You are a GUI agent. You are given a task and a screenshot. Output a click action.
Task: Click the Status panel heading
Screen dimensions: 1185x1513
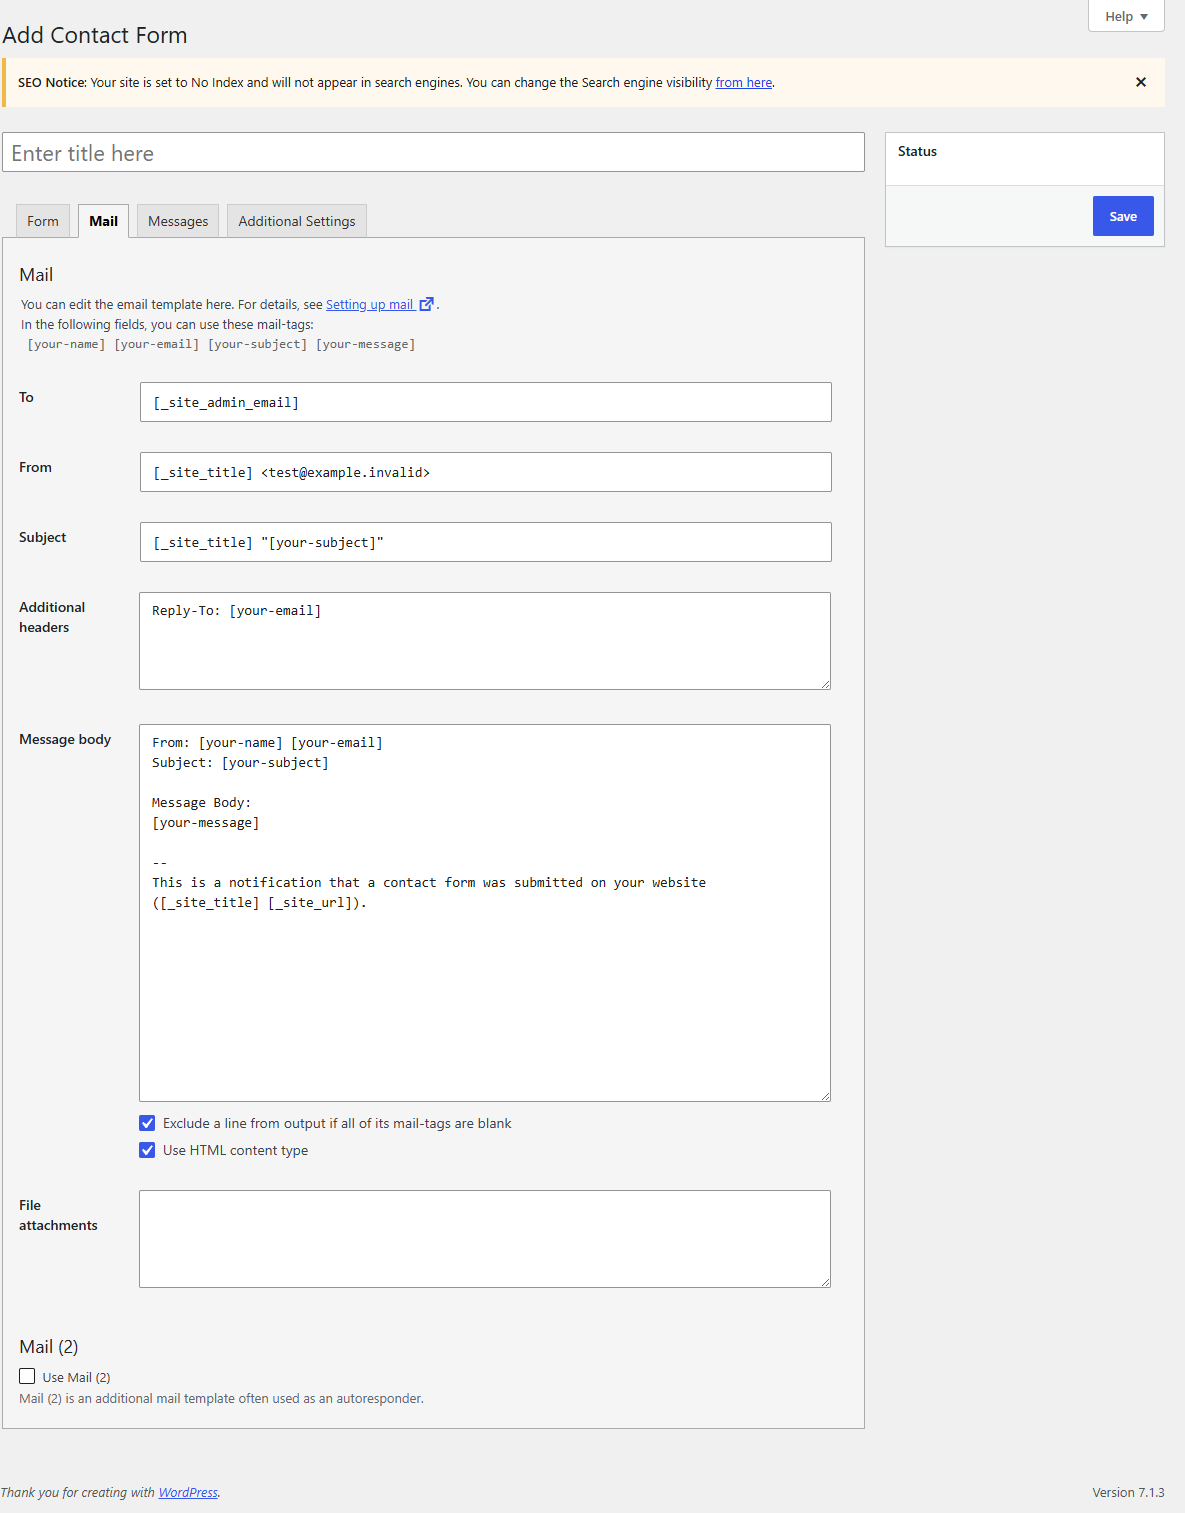917,151
